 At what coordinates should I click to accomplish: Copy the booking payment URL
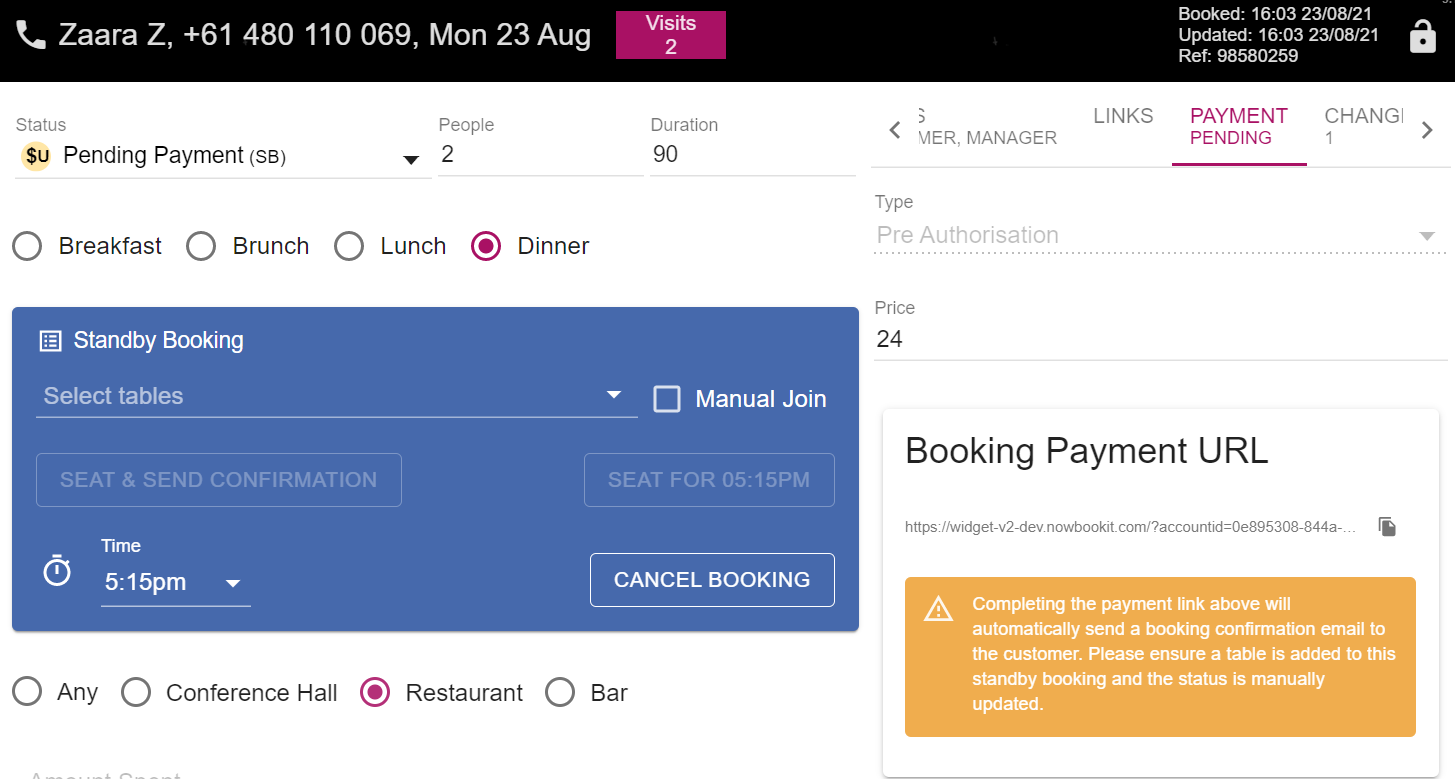1387,527
